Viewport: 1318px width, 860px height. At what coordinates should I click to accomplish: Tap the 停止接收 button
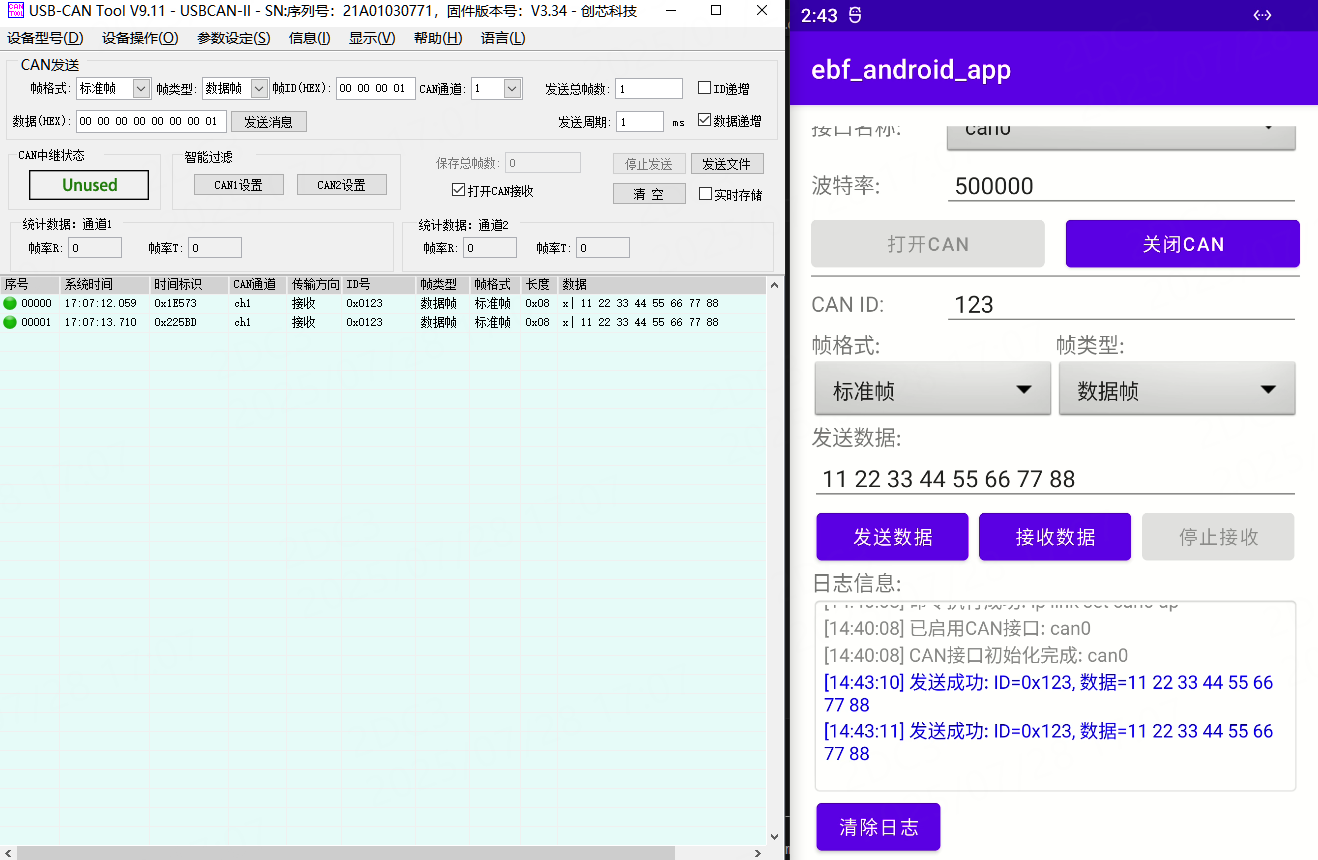click(1218, 537)
